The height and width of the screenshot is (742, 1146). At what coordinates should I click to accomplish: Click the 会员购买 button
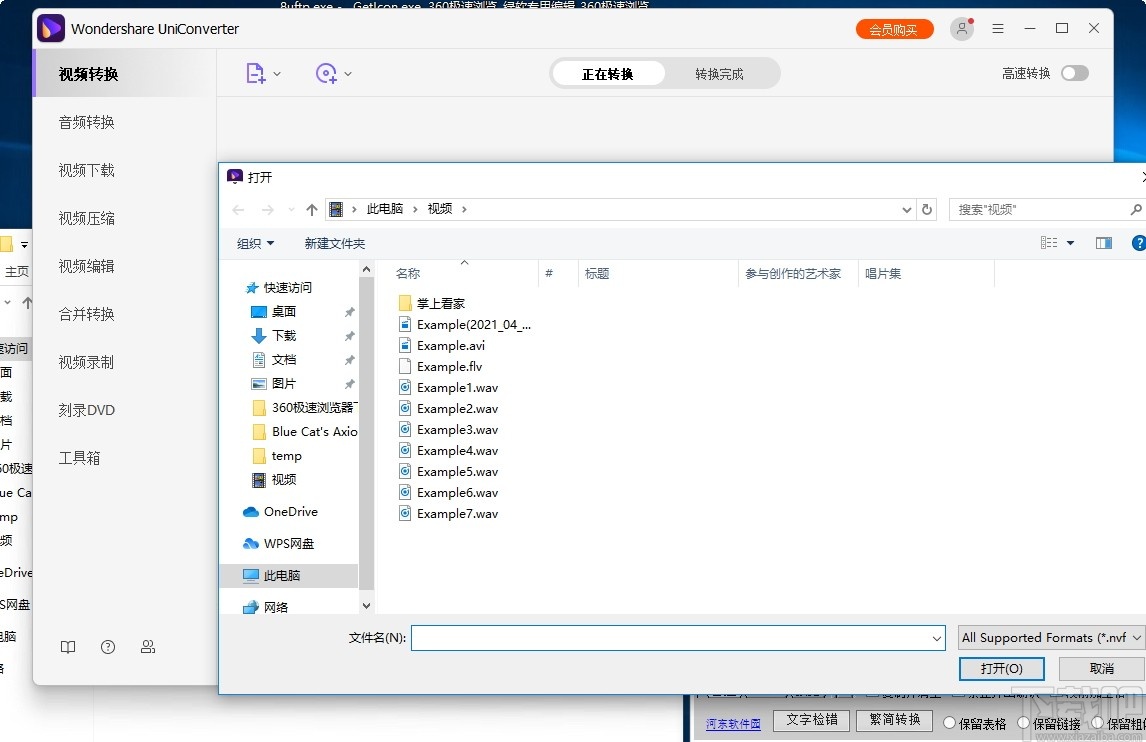point(894,29)
